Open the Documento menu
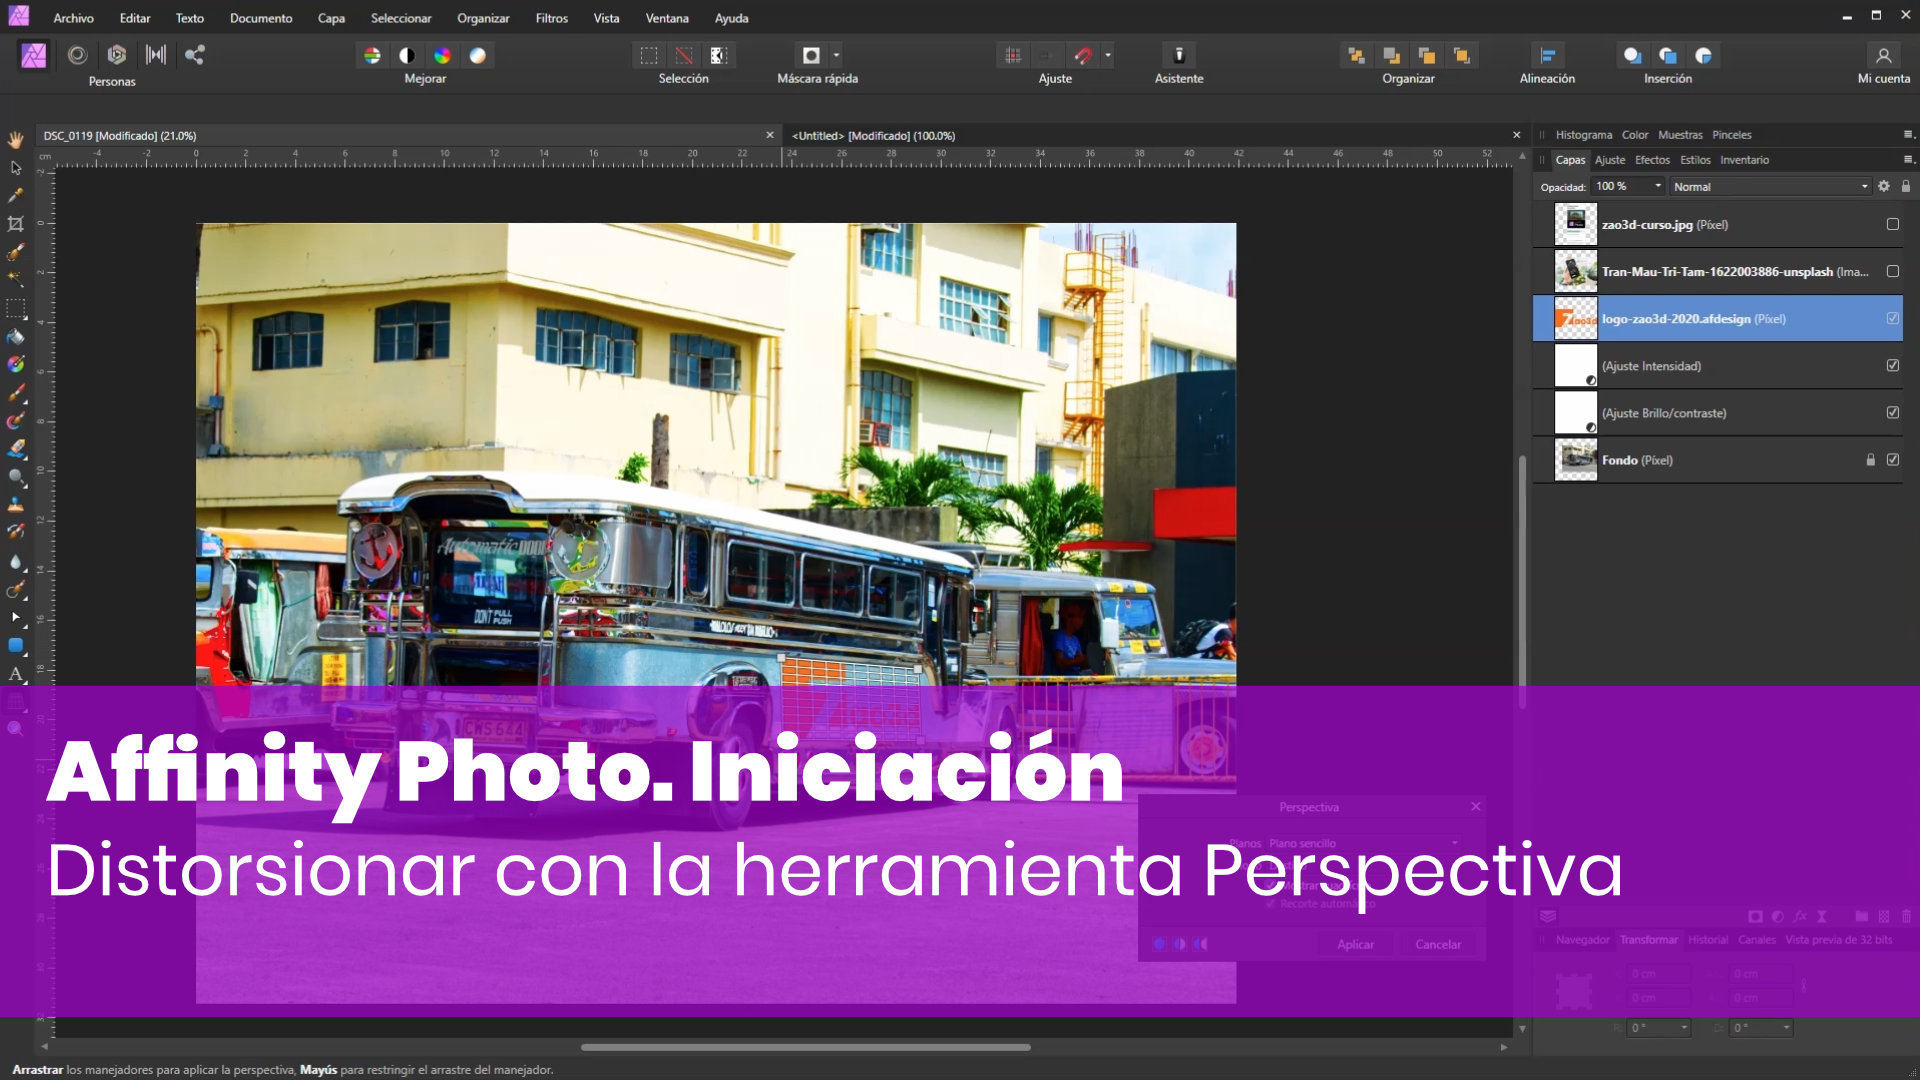 click(261, 18)
